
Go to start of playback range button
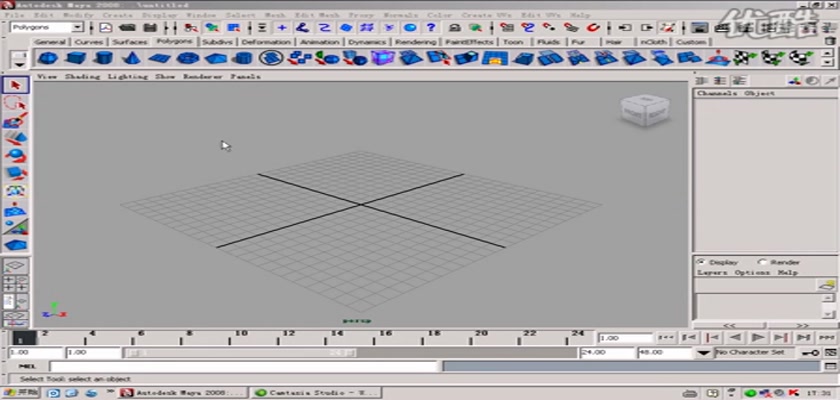point(666,337)
